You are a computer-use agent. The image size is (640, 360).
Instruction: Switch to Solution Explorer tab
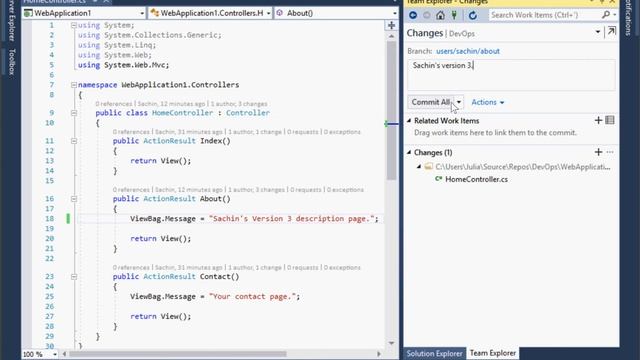[x=434, y=353]
